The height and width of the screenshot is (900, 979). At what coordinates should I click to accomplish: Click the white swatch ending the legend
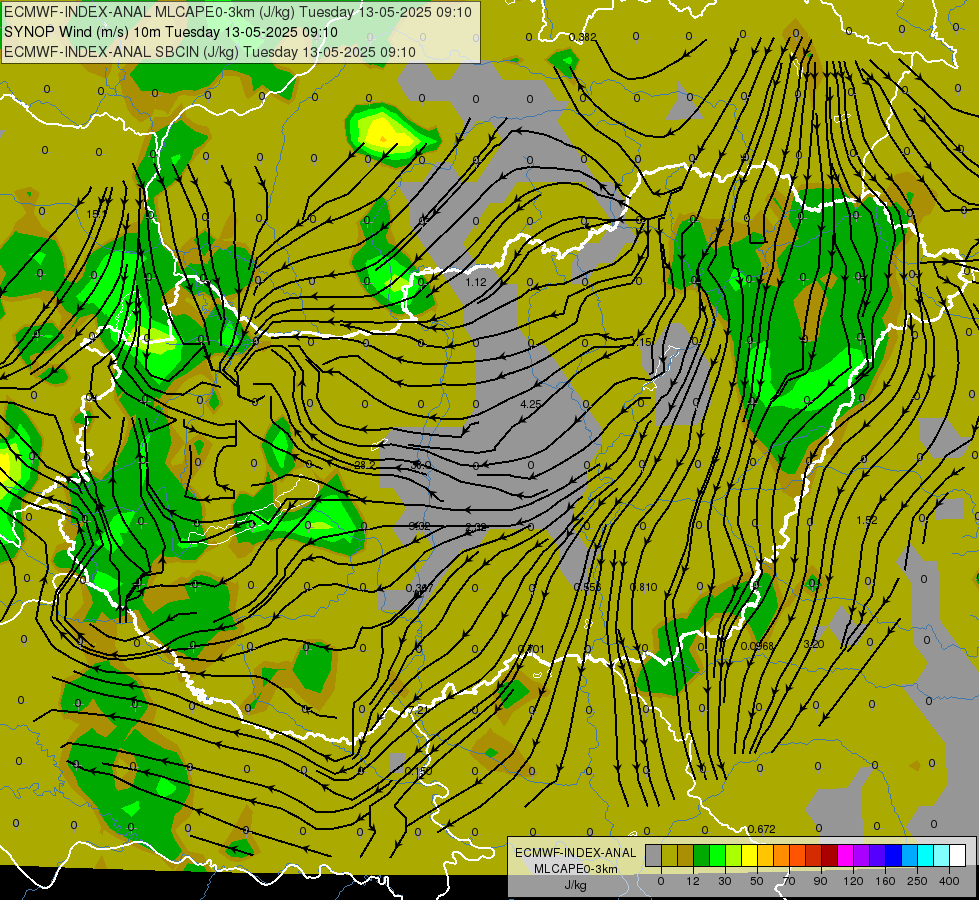pos(958,855)
